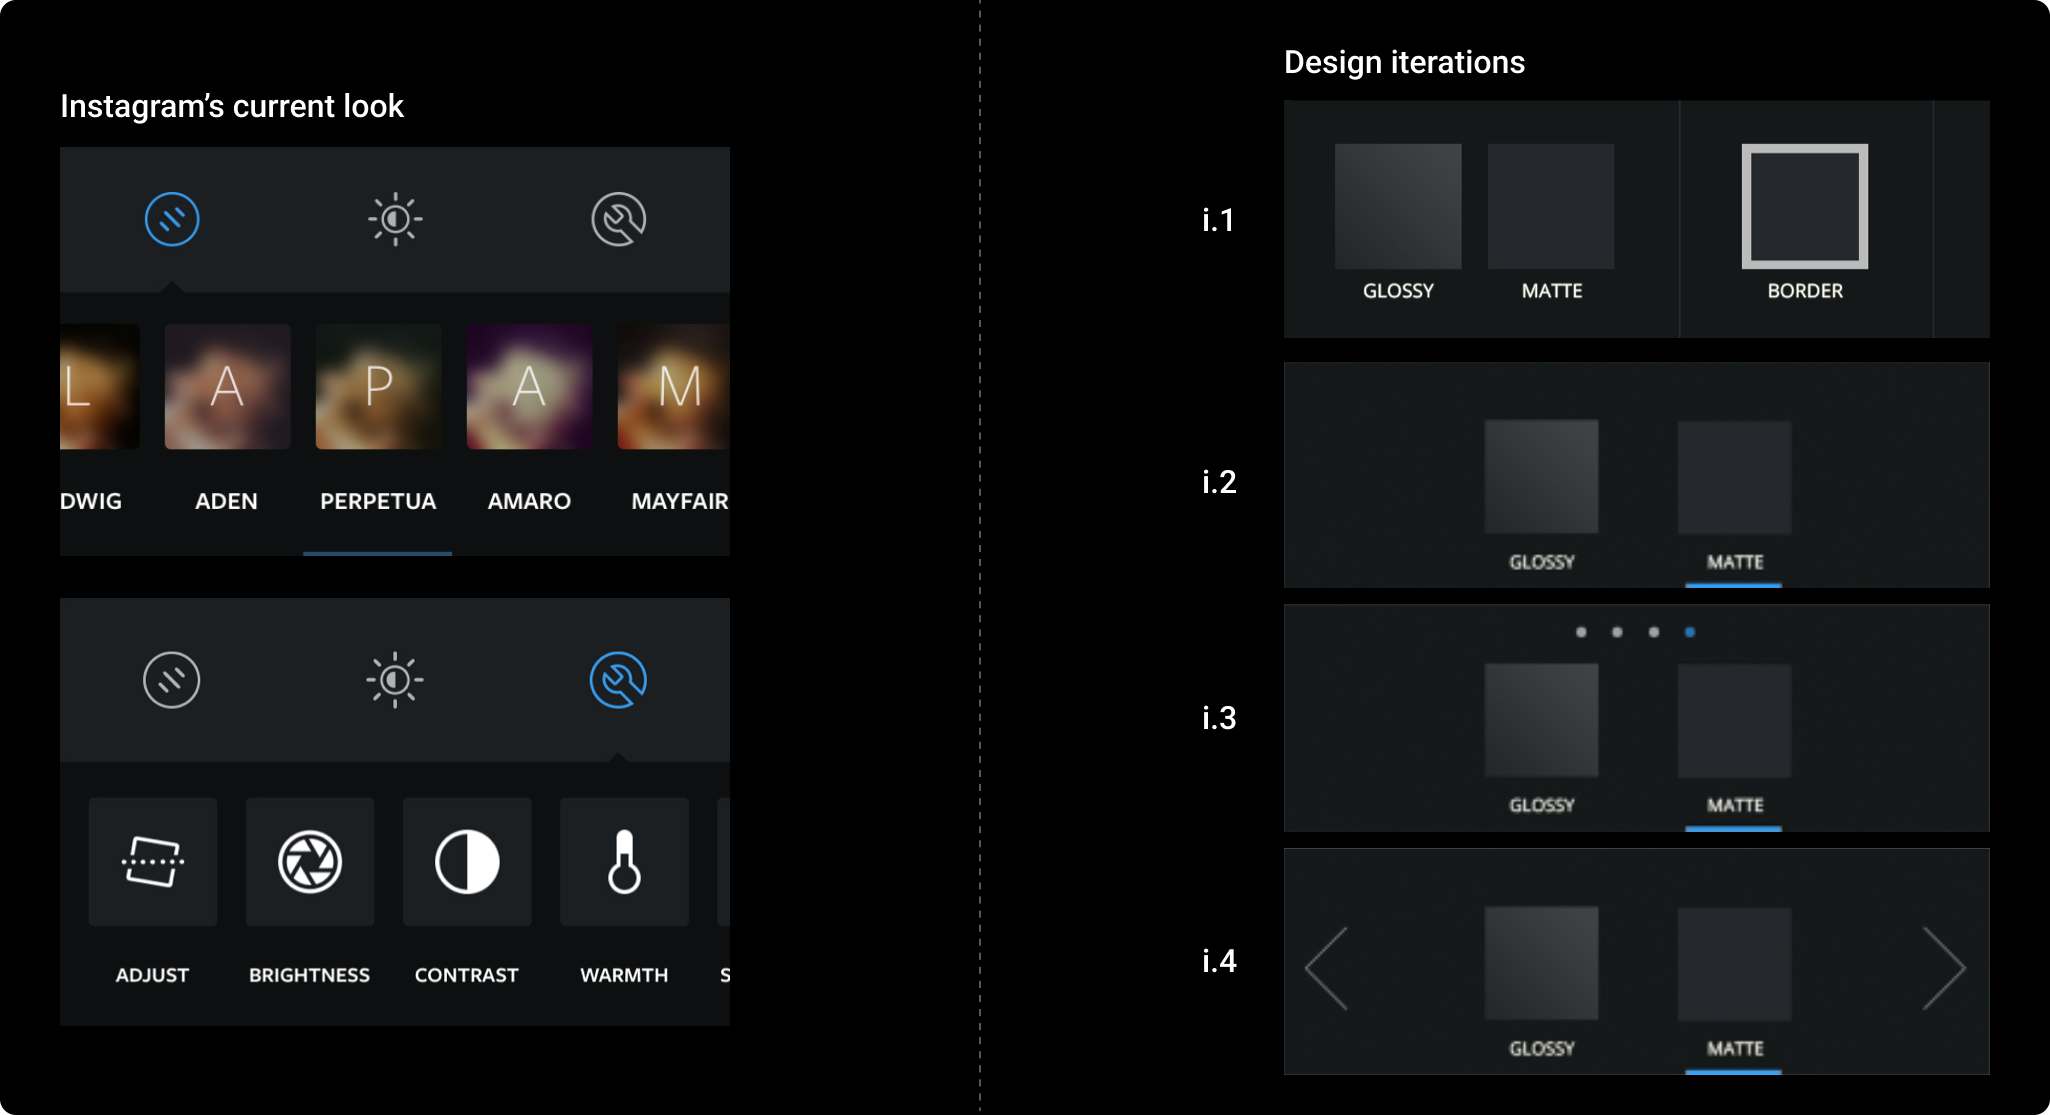2050x1115 pixels.
Task: Select the highlighted blue wrench icon in lower panel
Action: point(618,680)
